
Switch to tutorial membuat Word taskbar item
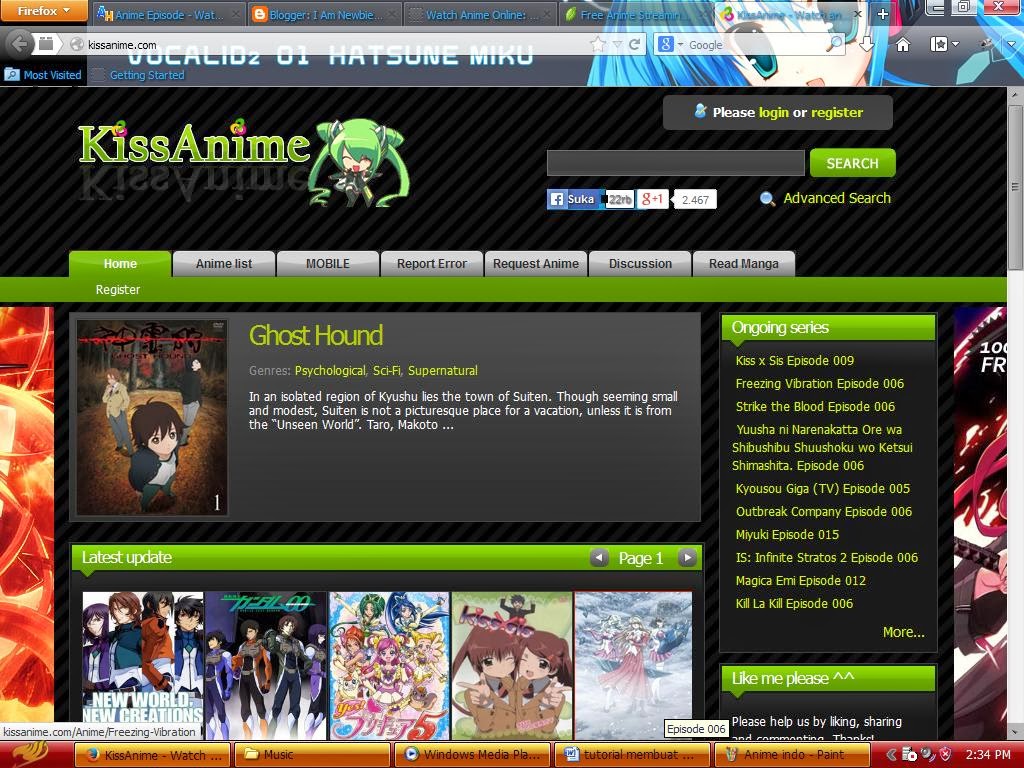[632, 754]
